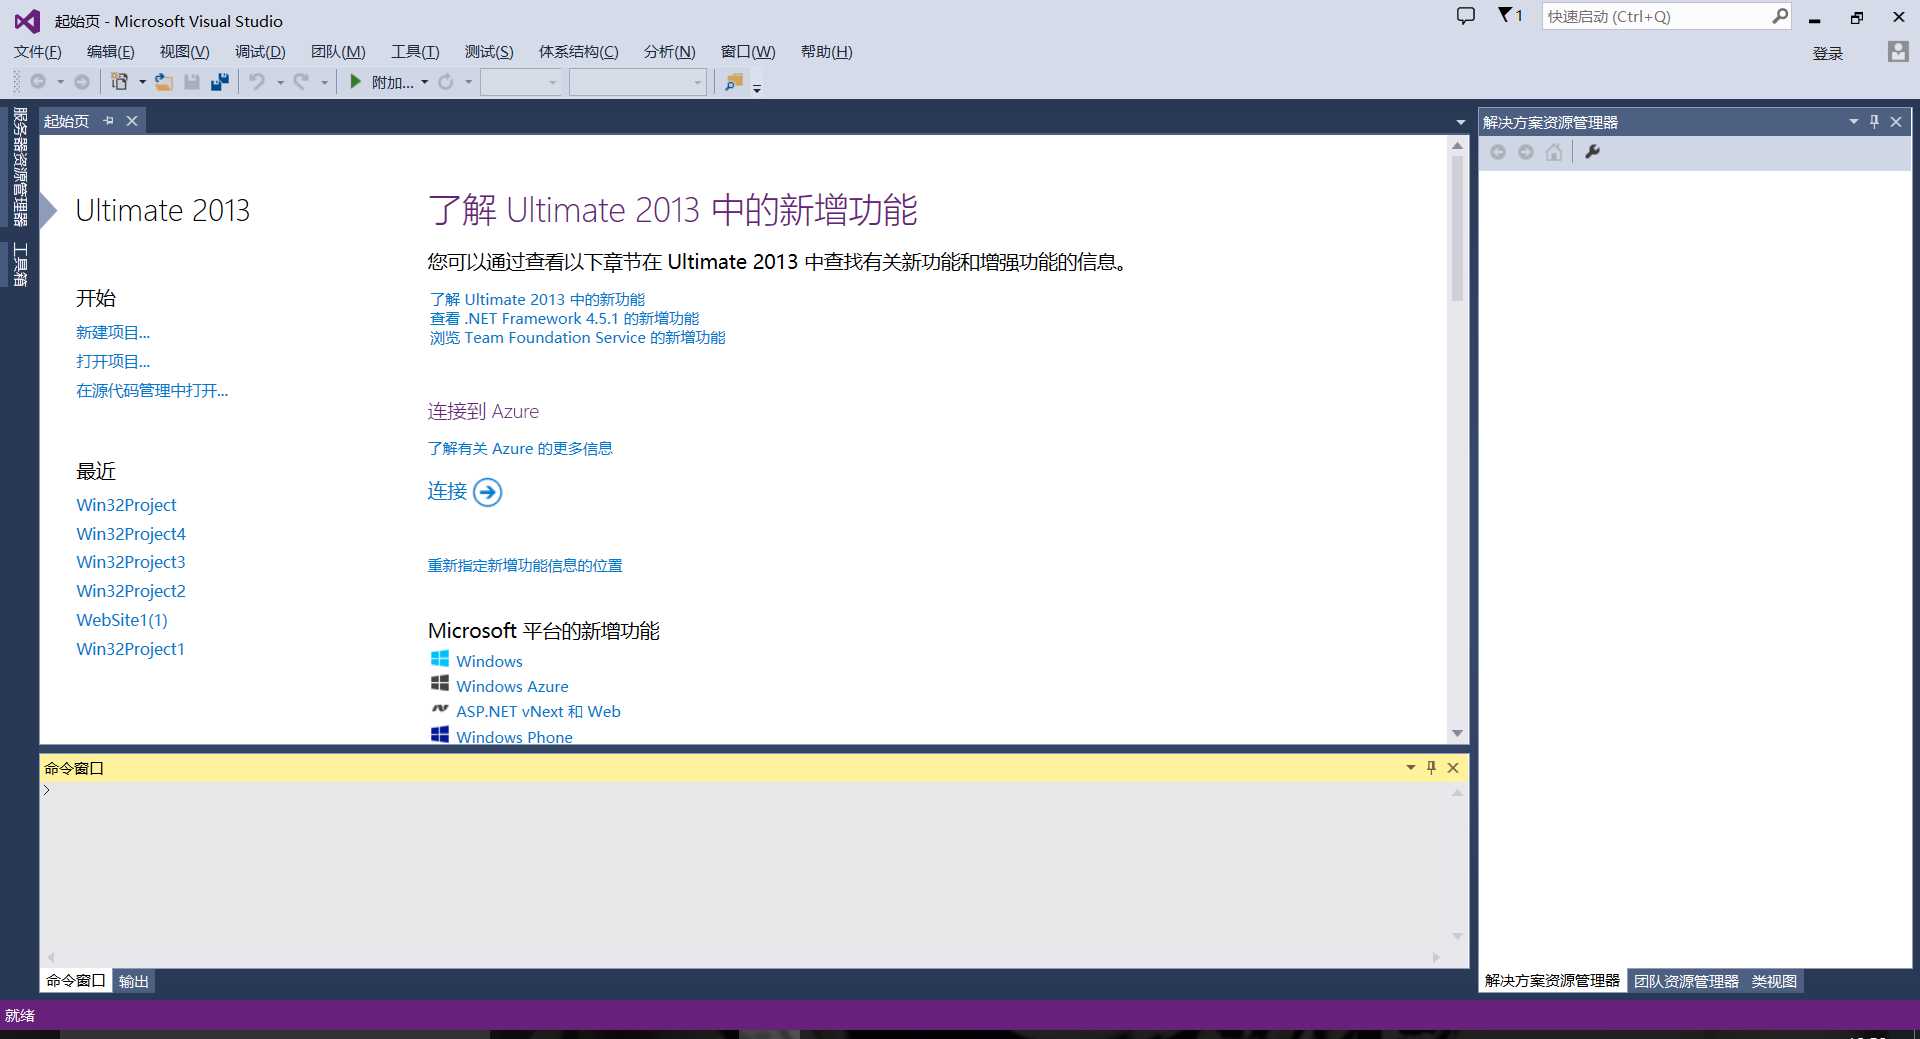
Task: Open the feedback speech bubble icon
Action: coord(1466,16)
